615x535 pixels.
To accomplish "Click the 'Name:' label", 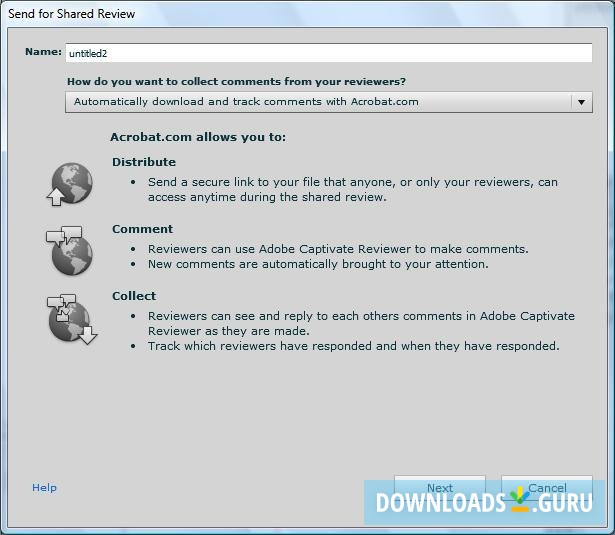I will pos(43,52).
